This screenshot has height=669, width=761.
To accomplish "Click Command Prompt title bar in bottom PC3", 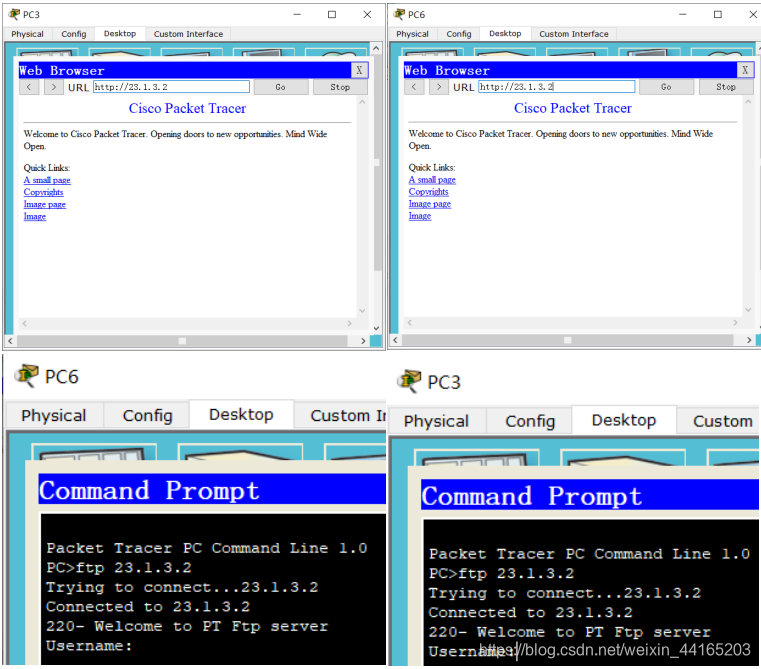I will point(590,495).
